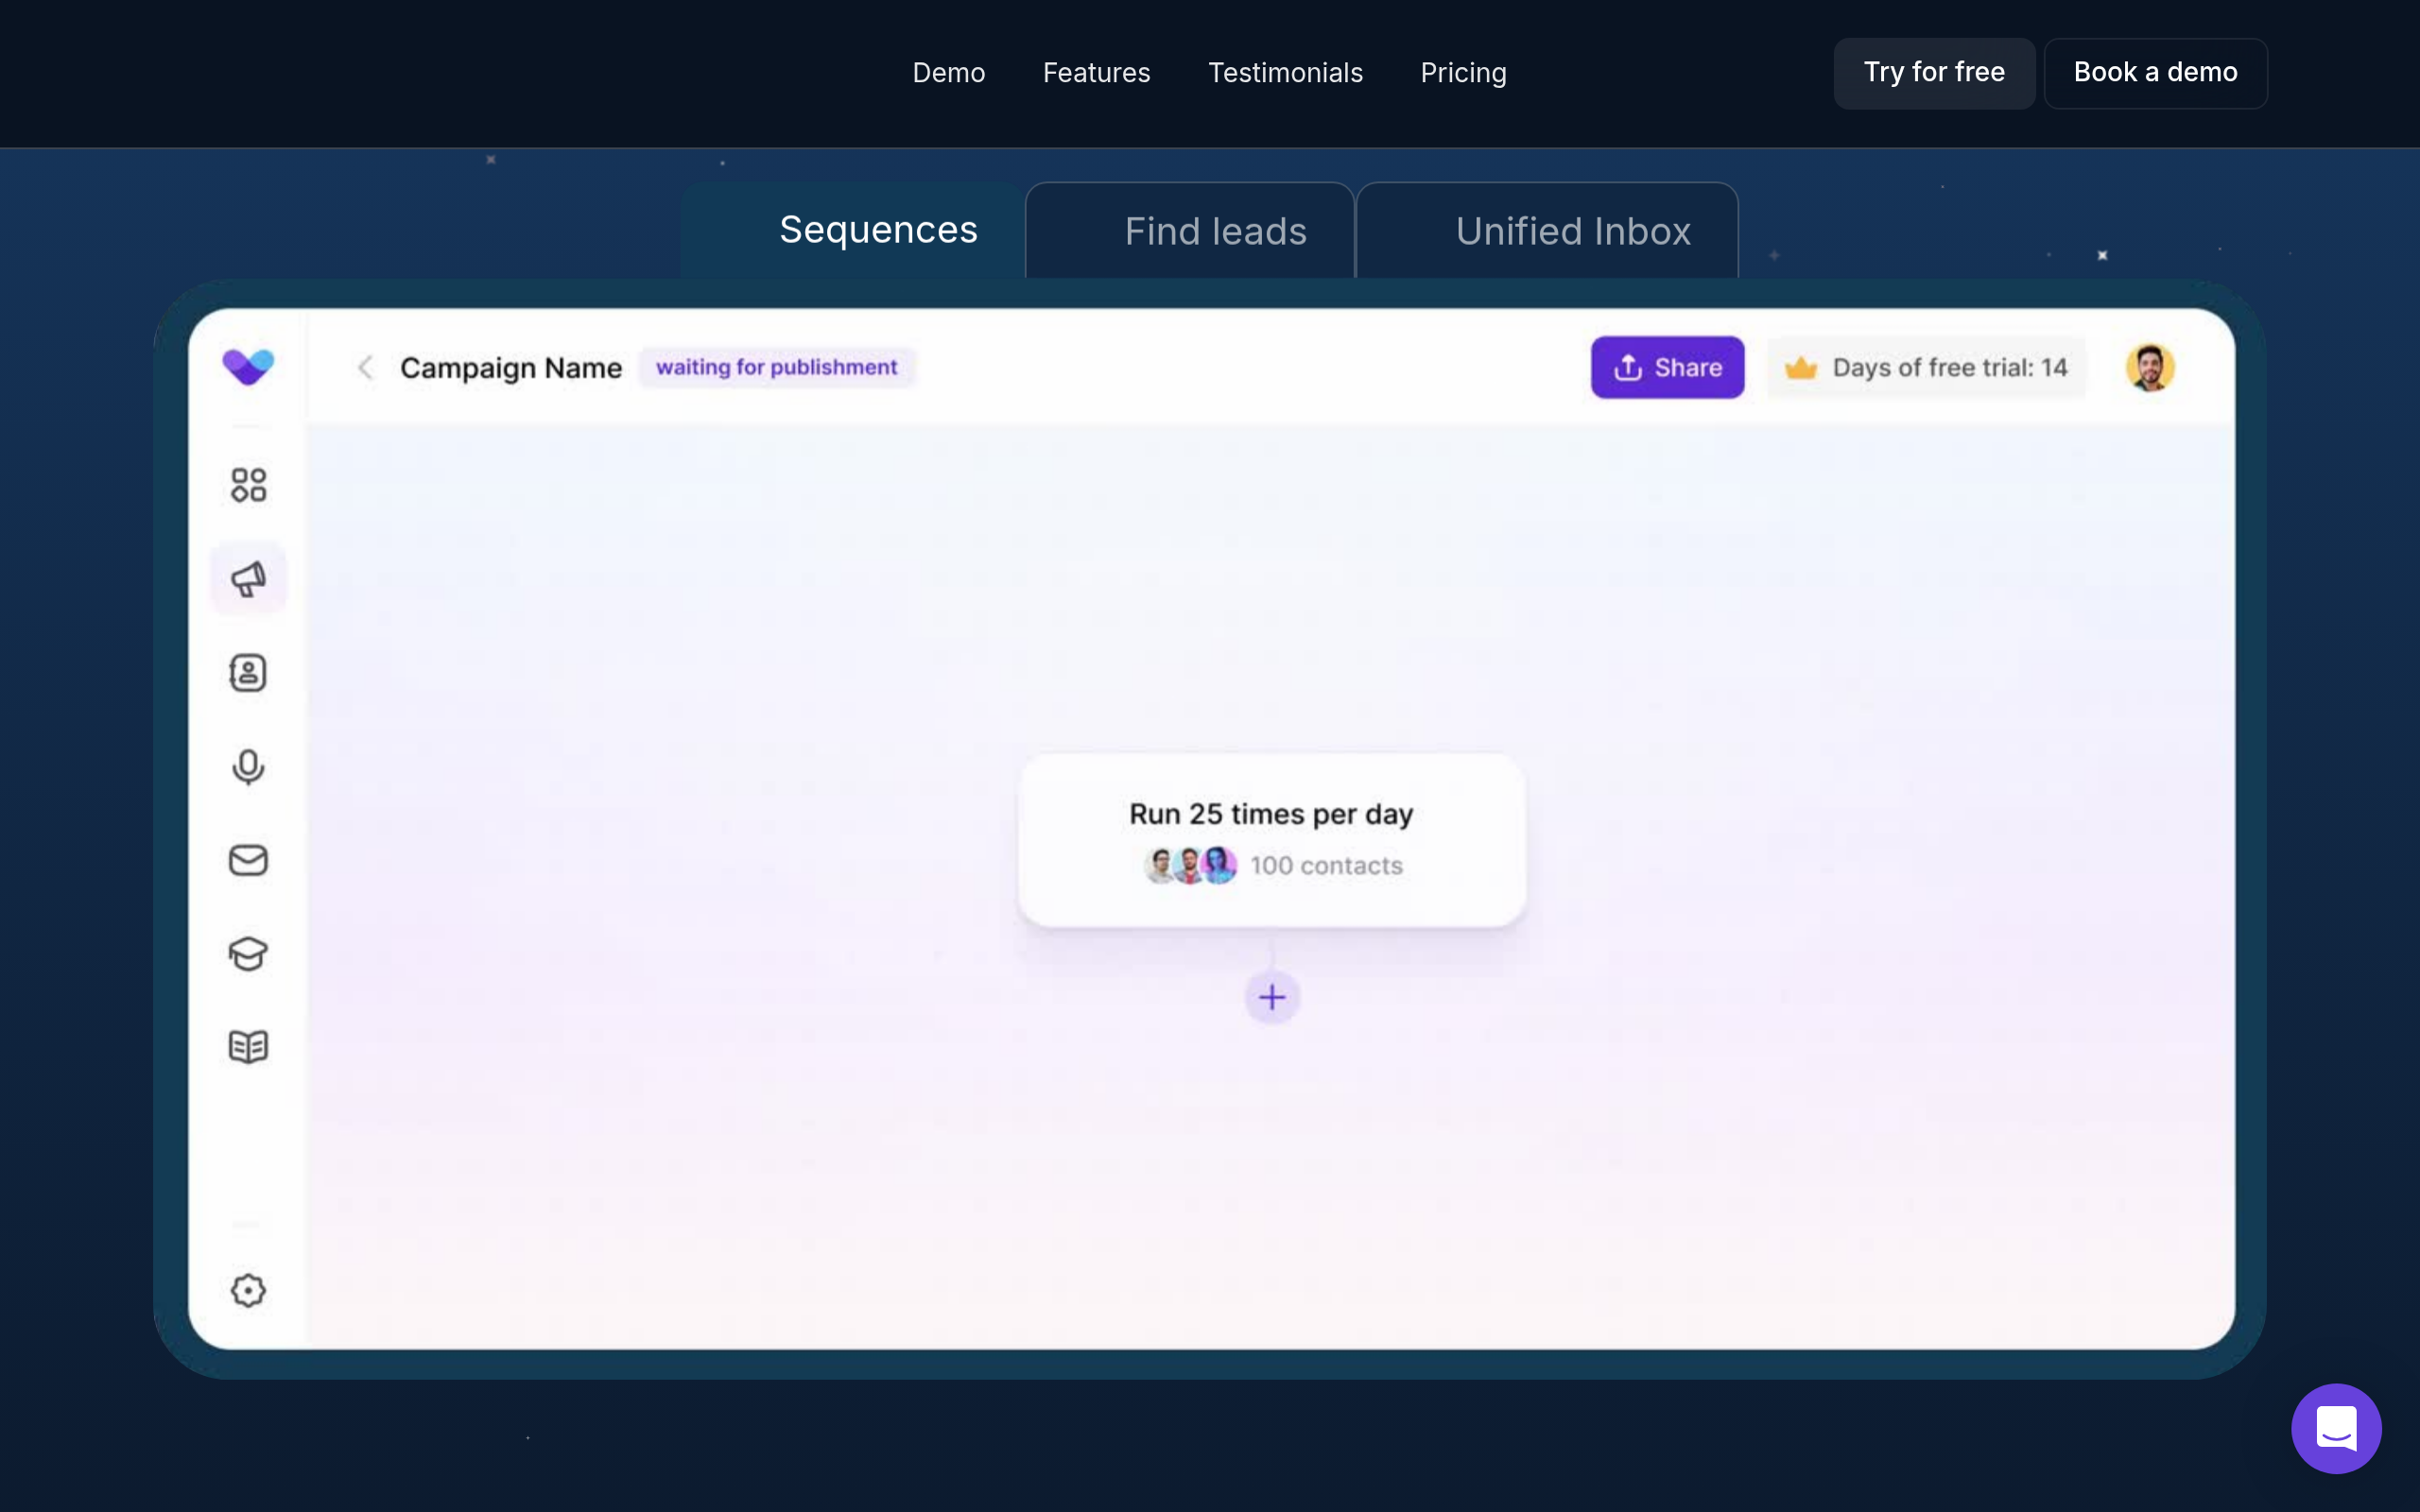Open the dashboard grid icon in sidebar

click(x=248, y=485)
